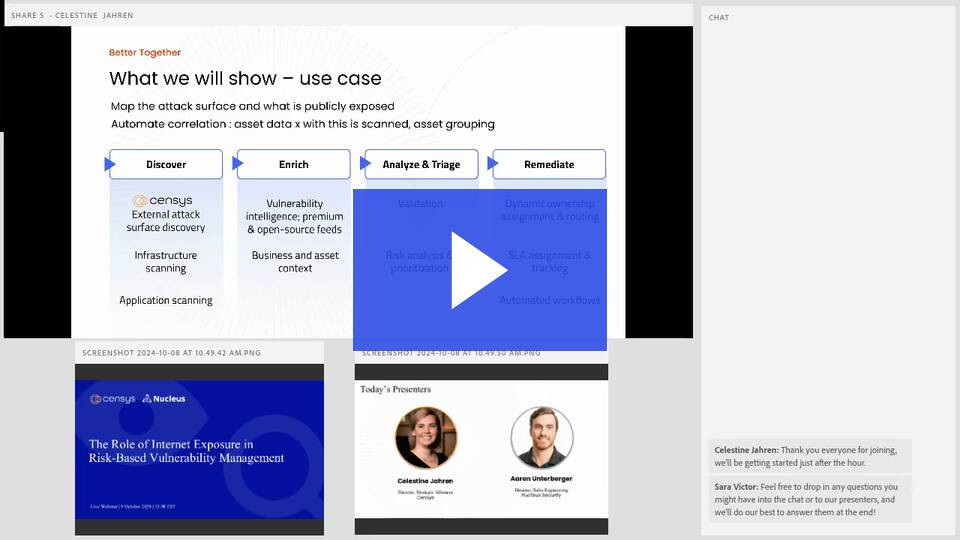Select the Enrich stage box
This screenshot has width=960, height=540.
click(x=294, y=164)
